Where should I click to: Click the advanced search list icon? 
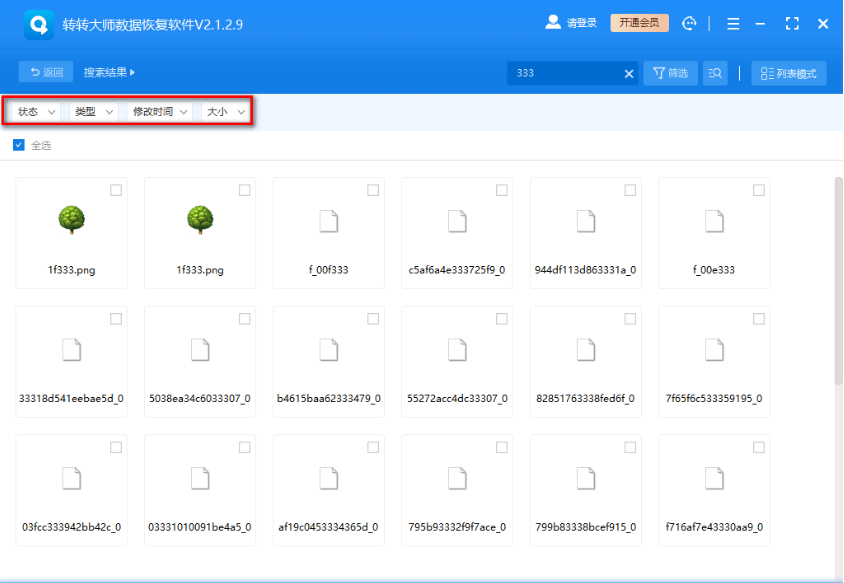[714, 73]
